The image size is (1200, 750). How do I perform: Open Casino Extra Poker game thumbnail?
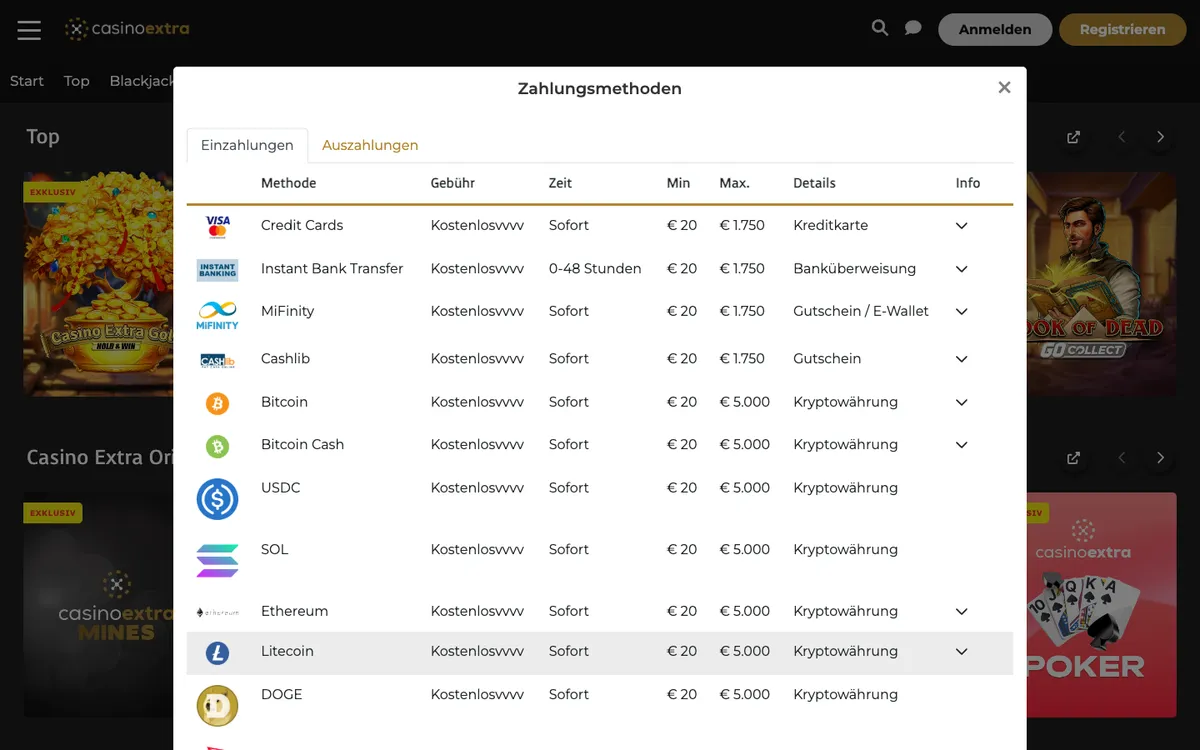[1101, 605]
